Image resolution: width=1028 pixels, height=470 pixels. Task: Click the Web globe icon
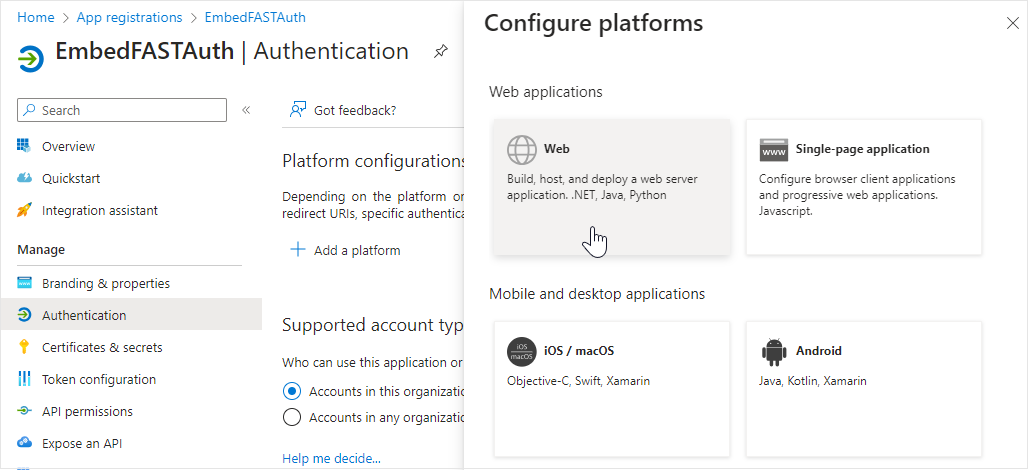521,149
